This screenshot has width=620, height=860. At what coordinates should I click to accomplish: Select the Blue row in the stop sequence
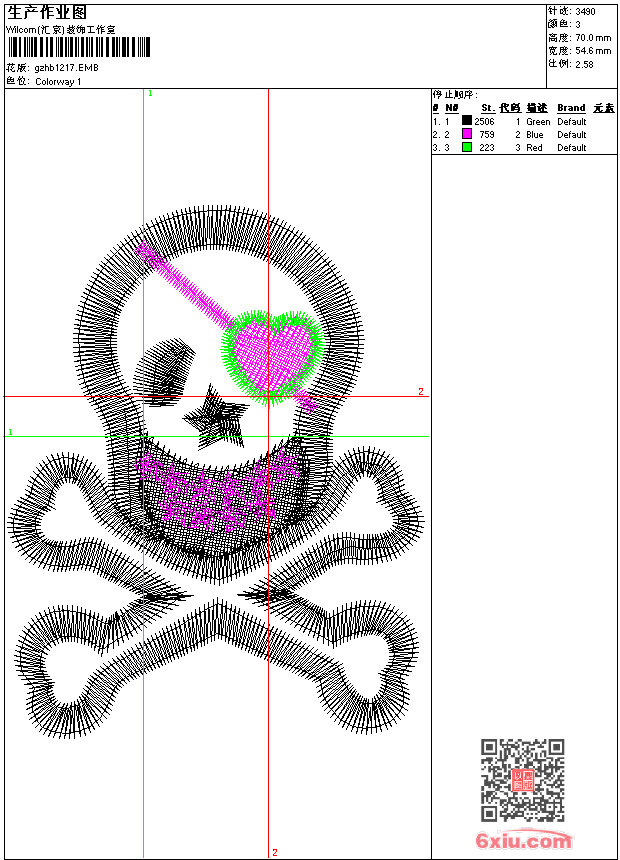(535, 134)
